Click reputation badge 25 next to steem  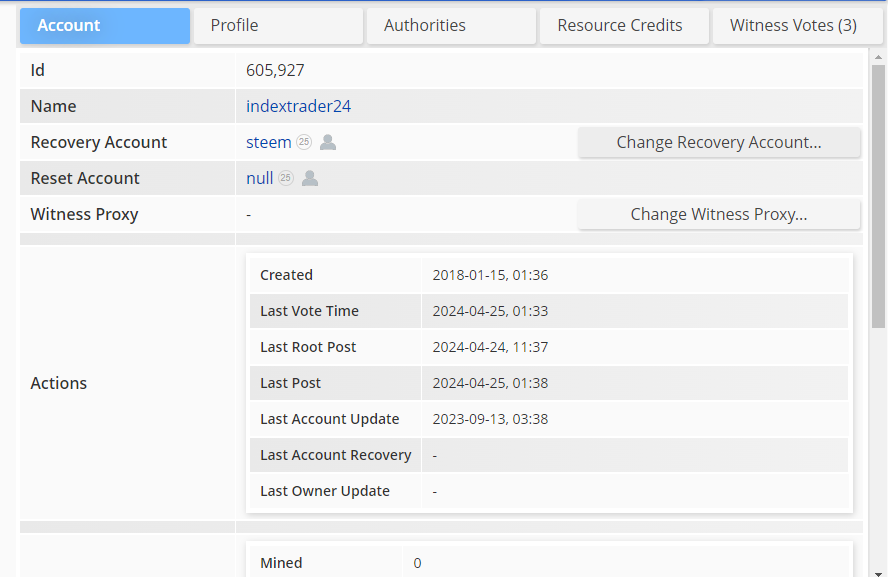pyautogui.click(x=304, y=142)
